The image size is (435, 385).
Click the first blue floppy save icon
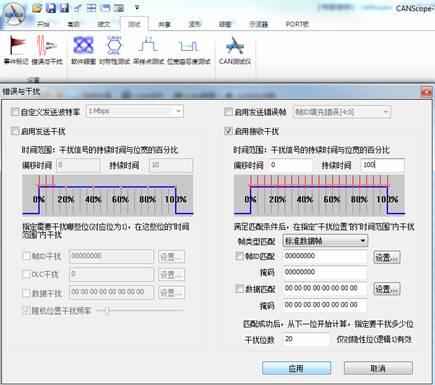[x=50, y=8]
